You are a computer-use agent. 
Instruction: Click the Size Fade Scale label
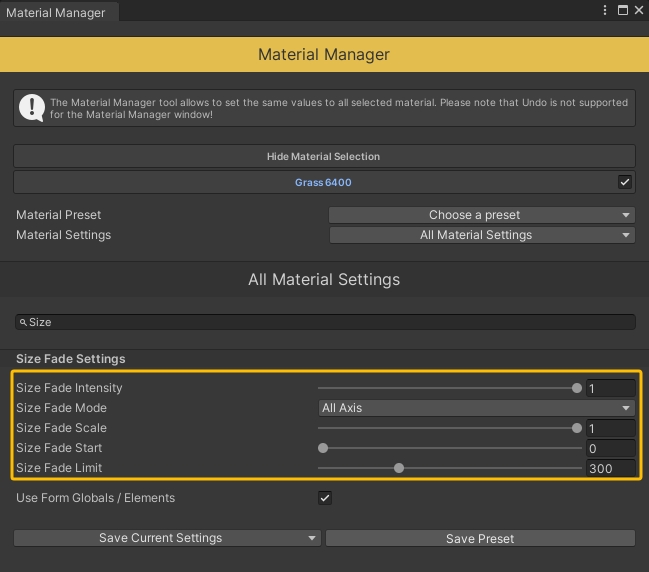61,428
